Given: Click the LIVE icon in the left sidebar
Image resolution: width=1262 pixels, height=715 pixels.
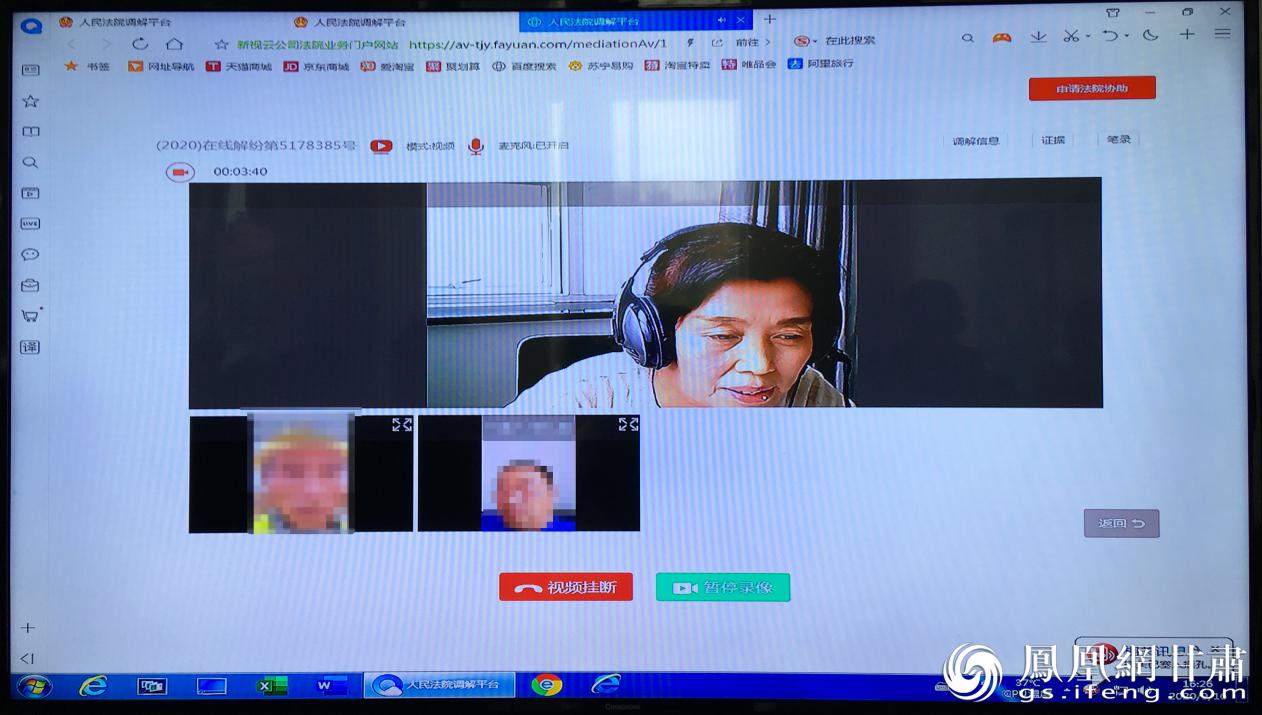Looking at the screenshot, I should pyautogui.click(x=30, y=223).
